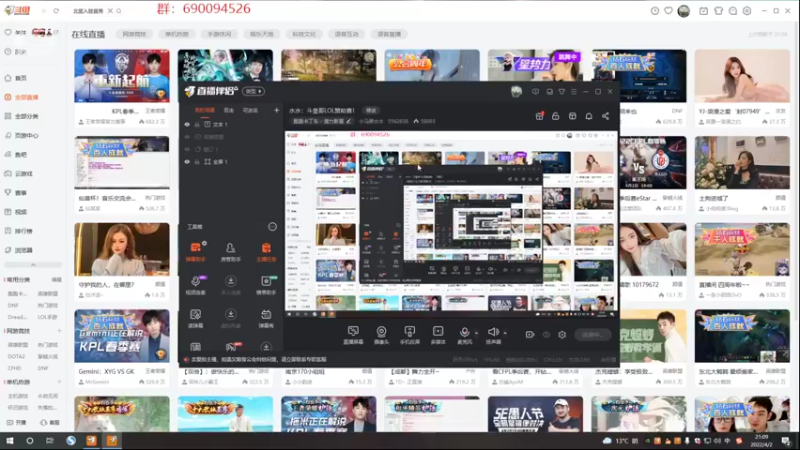Click the grayed start-stream button
Screen dimensions: 800x450
click(x=592, y=335)
